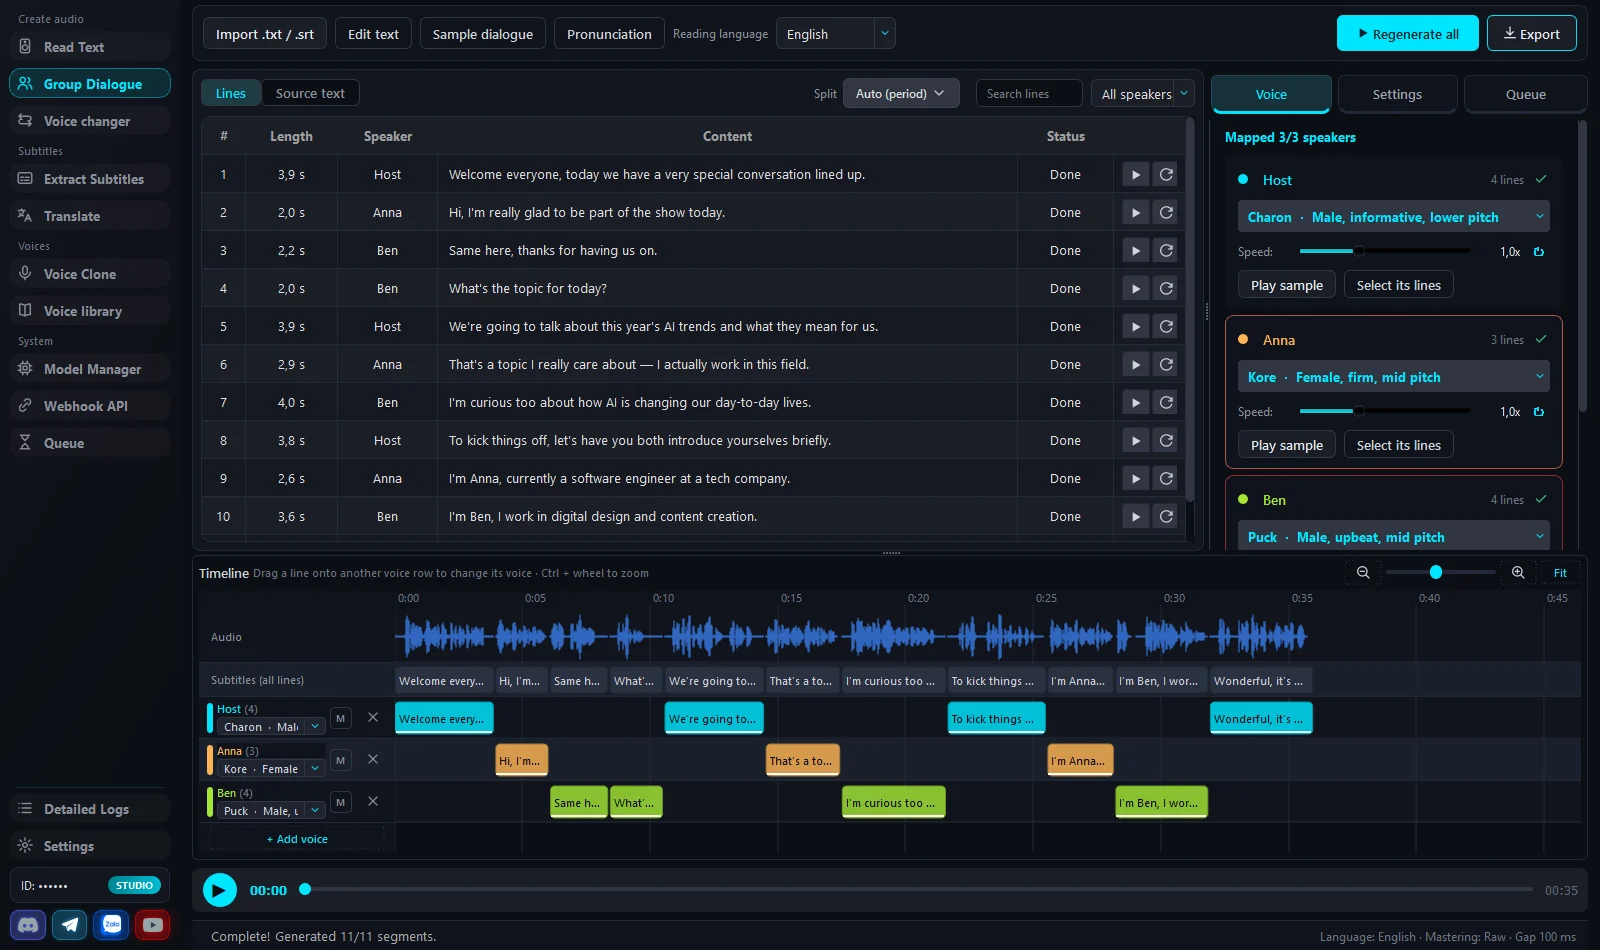Open Voice changer in sidebar
This screenshot has width=1600, height=950.
point(90,121)
